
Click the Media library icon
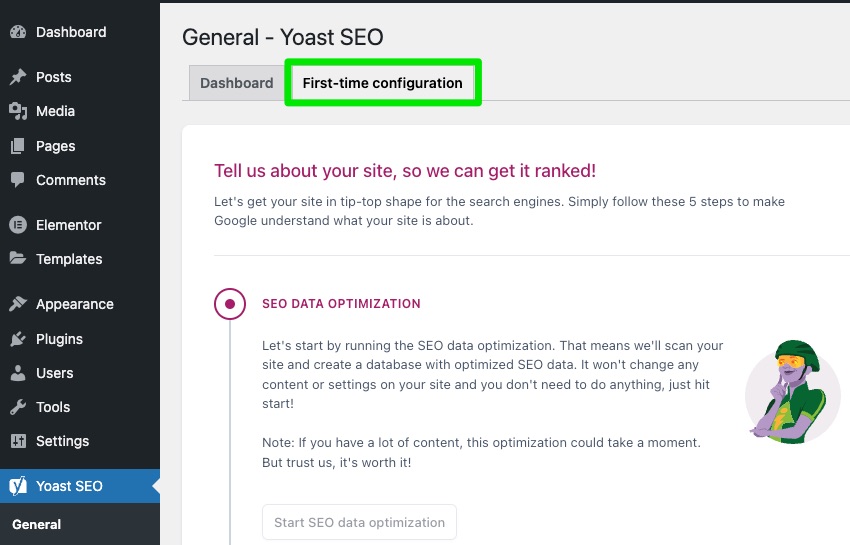click(18, 111)
